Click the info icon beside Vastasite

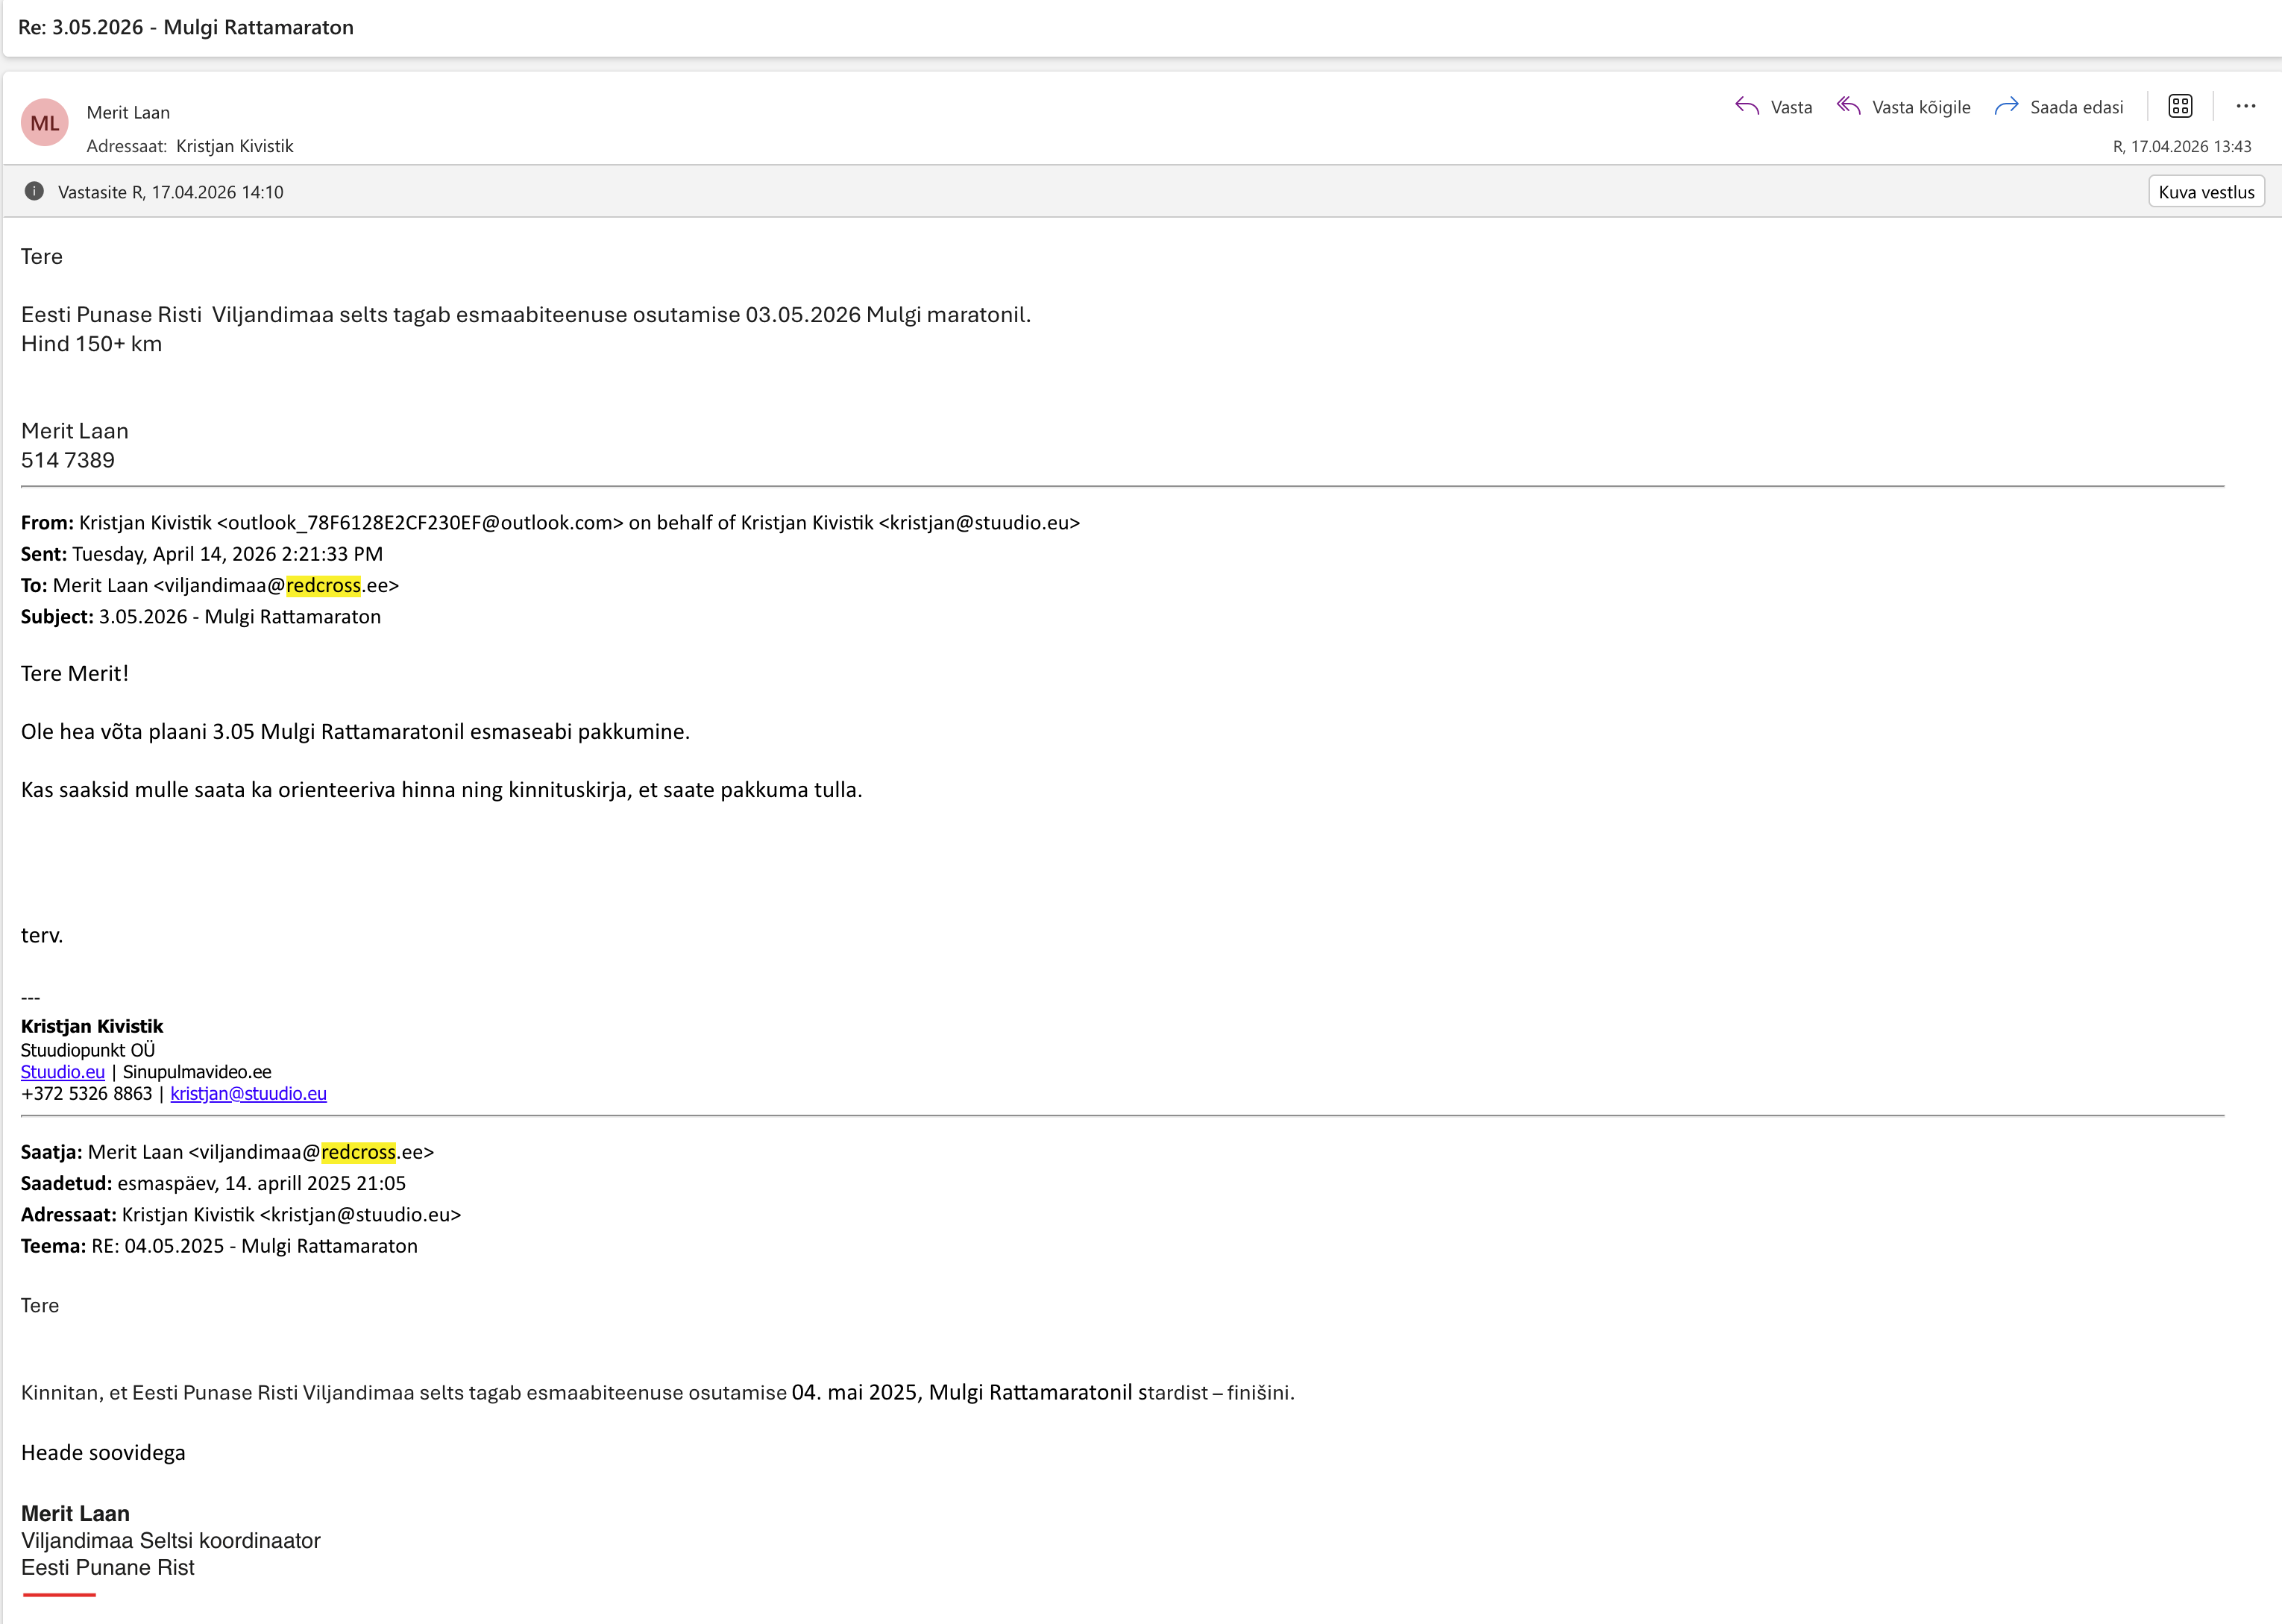coord(34,191)
